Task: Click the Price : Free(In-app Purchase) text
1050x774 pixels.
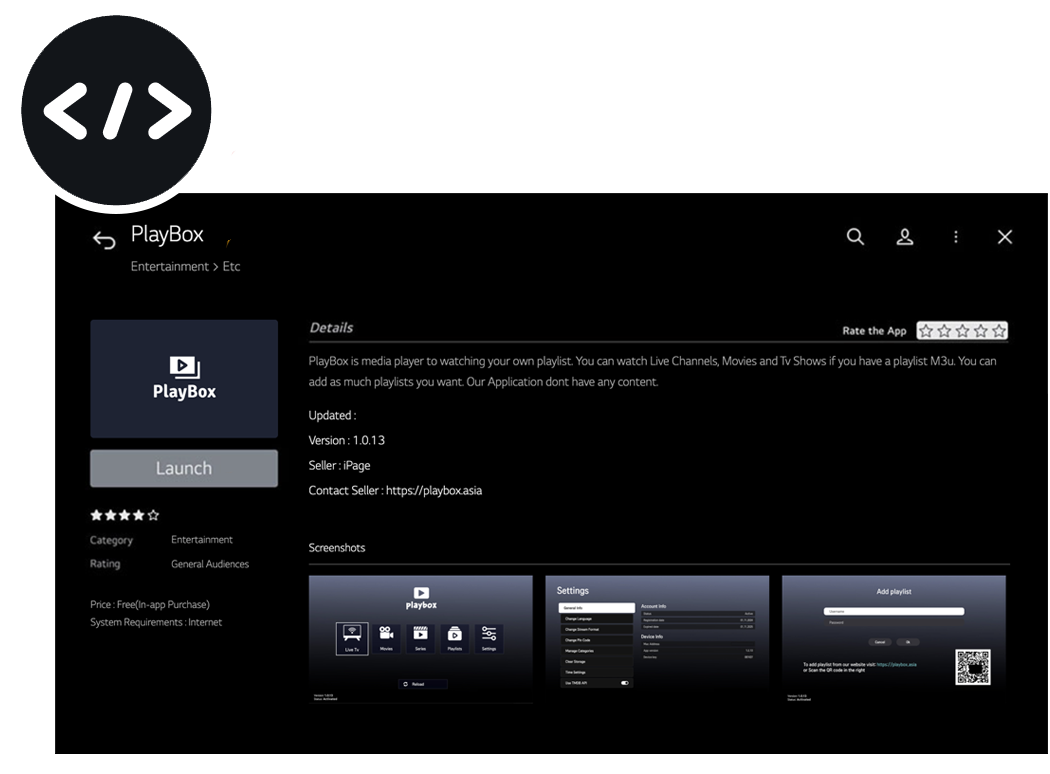Action: click(x=150, y=605)
